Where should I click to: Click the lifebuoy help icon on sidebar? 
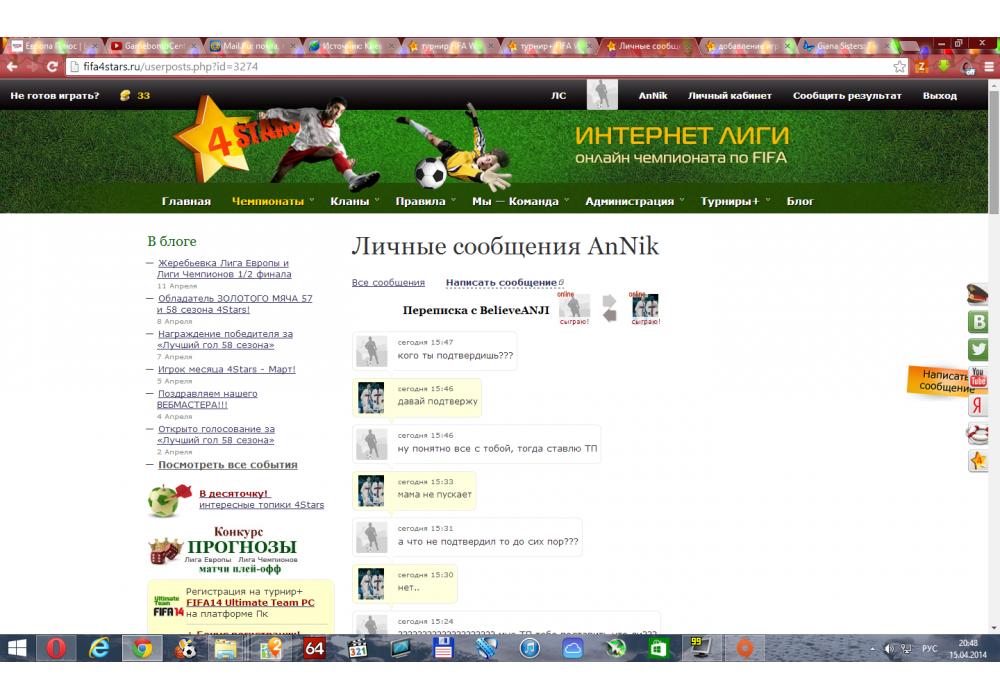tap(978, 433)
